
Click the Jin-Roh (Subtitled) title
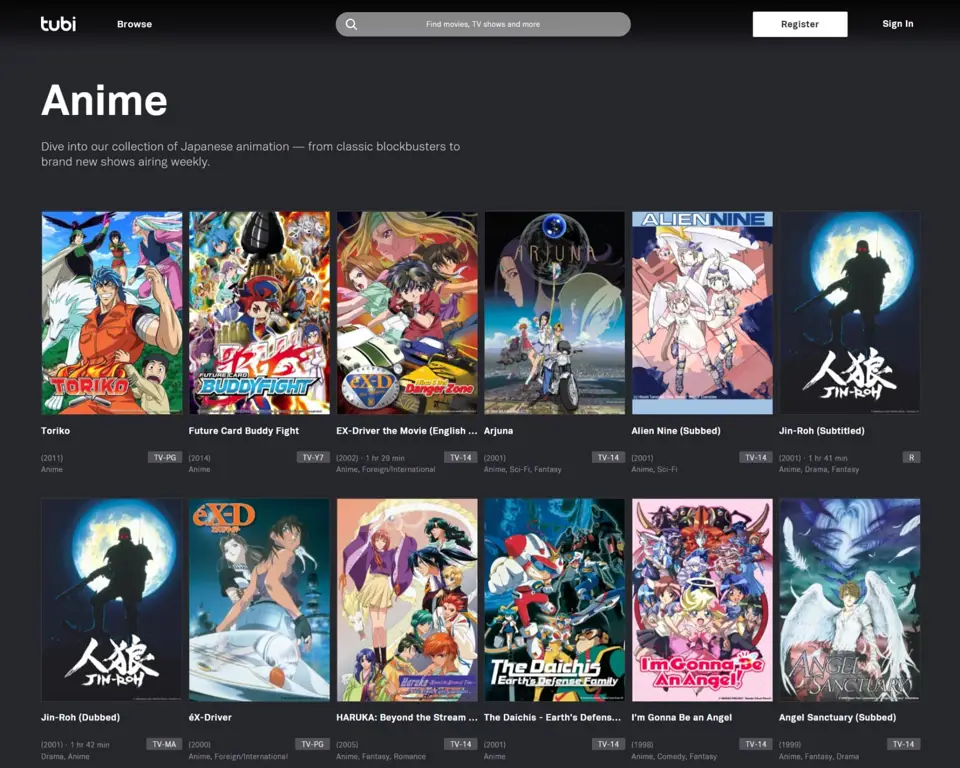[x=822, y=431]
